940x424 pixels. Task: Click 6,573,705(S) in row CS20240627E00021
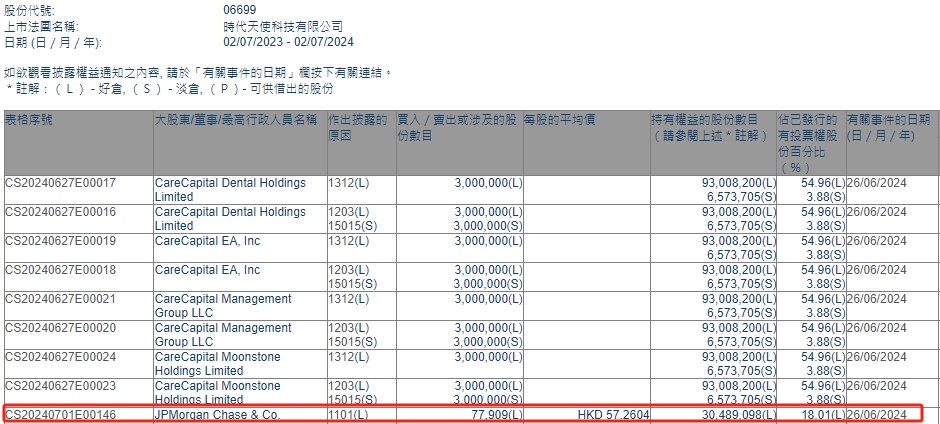(x=742, y=312)
